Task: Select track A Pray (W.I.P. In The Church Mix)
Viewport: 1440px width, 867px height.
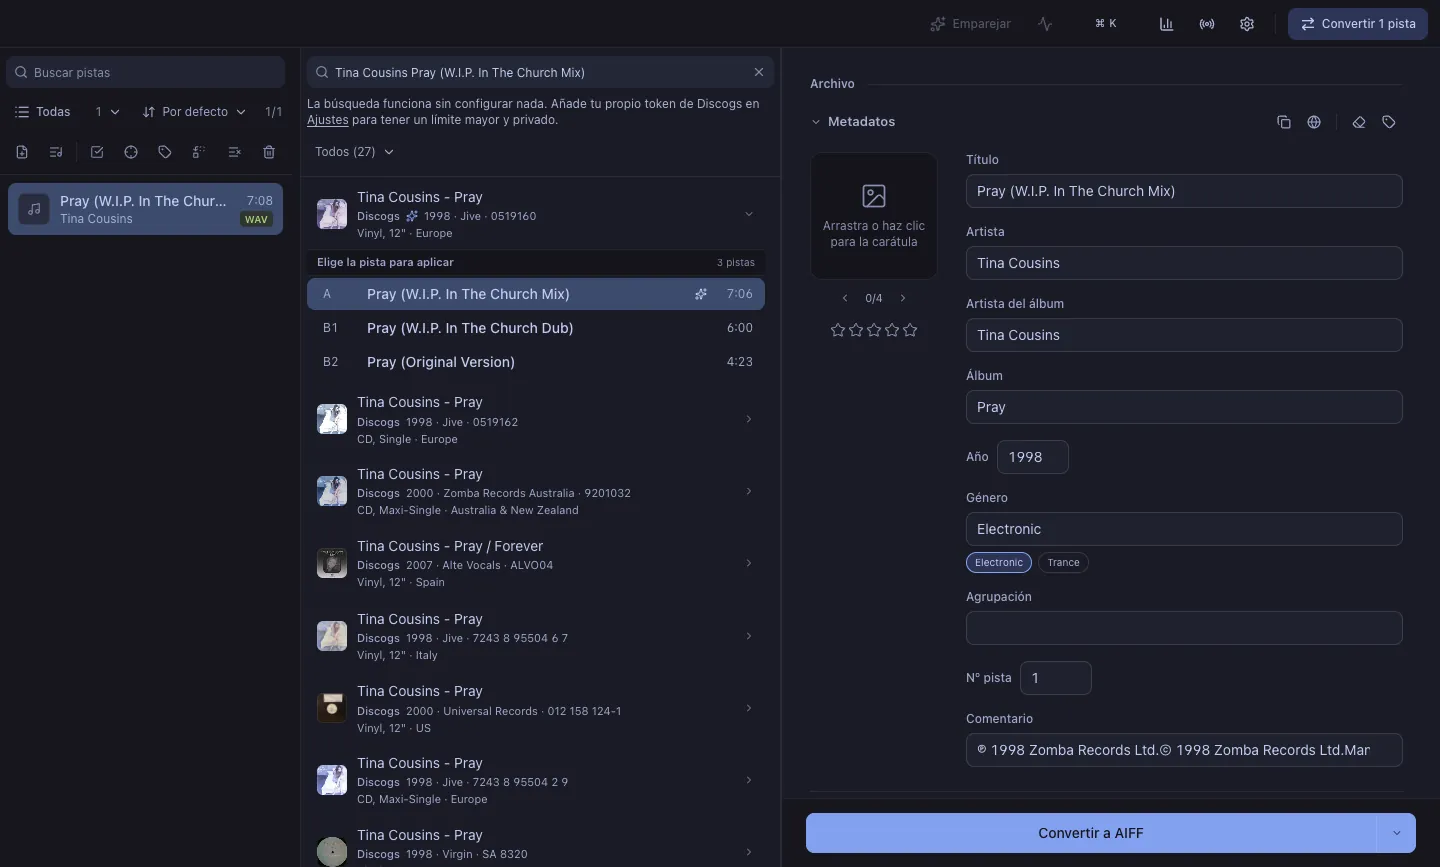Action: coord(536,294)
